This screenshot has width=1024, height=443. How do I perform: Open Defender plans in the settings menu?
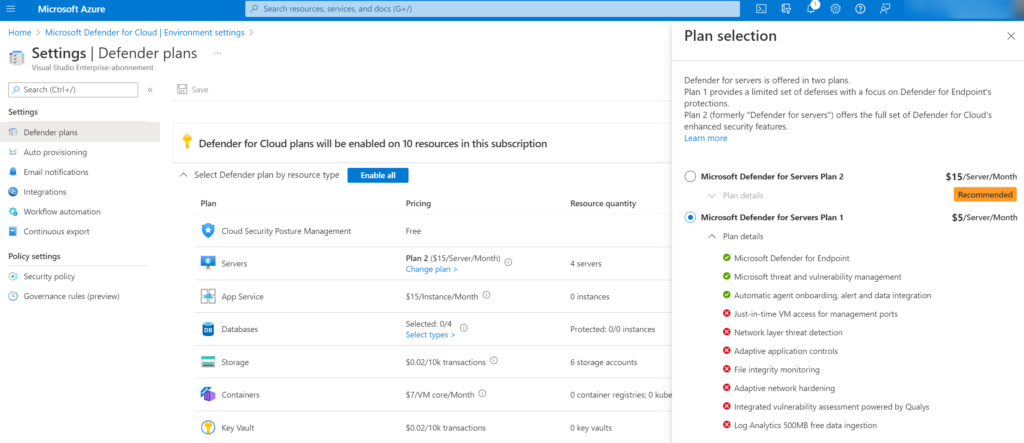tap(80, 132)
